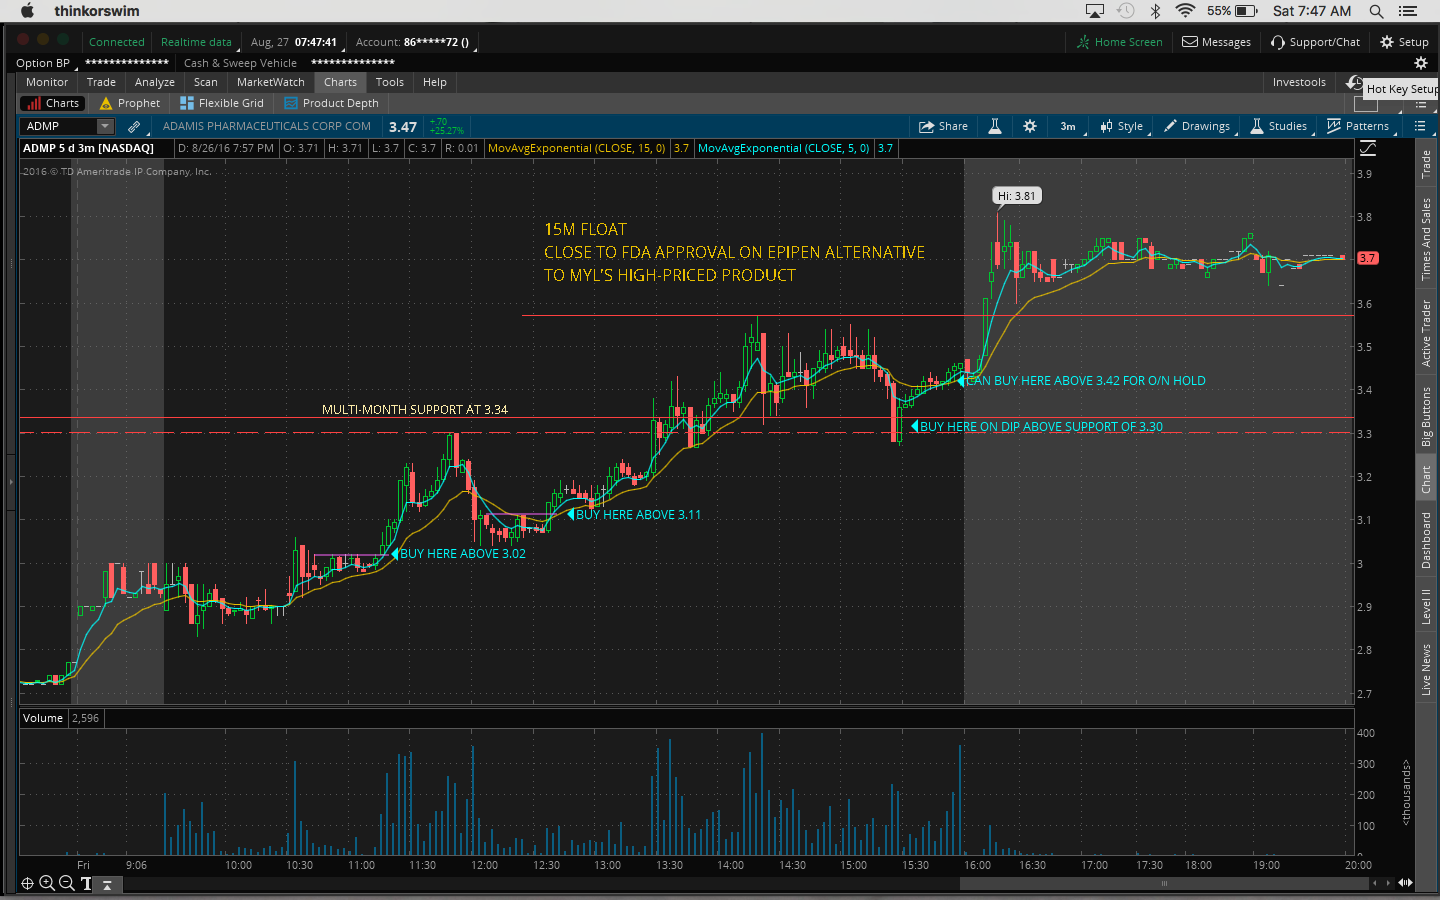The width and height of the screenshot is (1440, 900).
Task: Share the current chart
Action: tap(943, 126)
